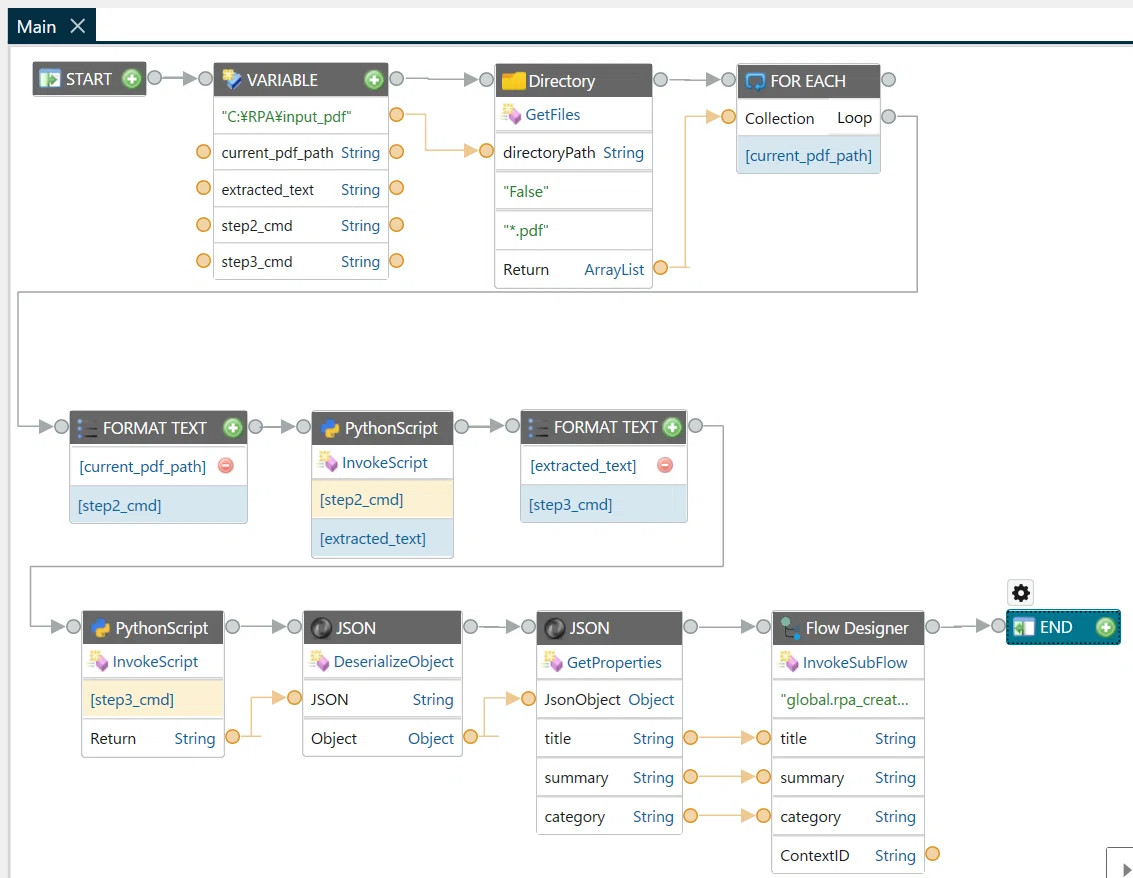Add item with second FORMAT TEXT plus
The height and width of the screenshot is (878, 1133).
tap(672, 427)
